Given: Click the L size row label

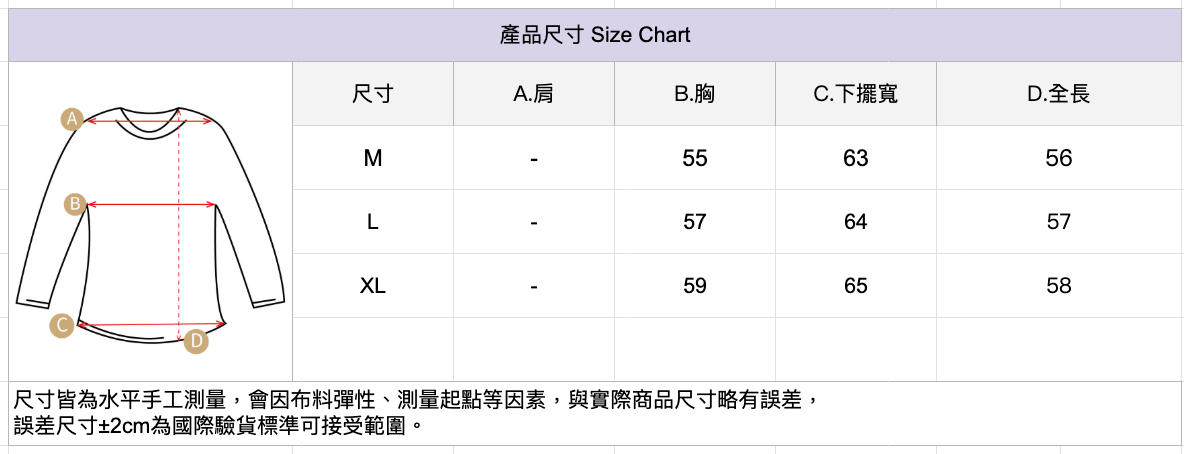Looking at the screenshot, I should (x=373, y=222).
